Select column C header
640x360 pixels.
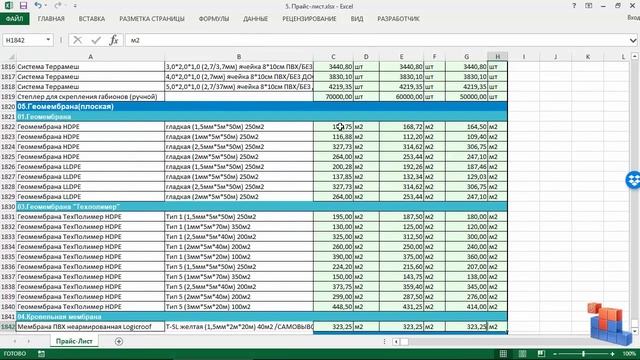[333, 57]
